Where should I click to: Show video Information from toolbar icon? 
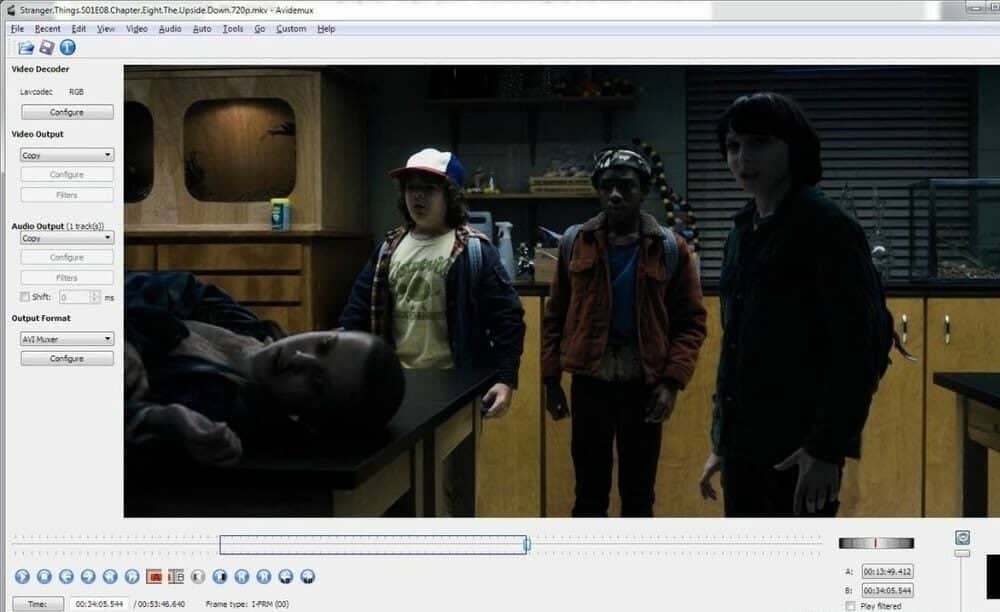[x=68, y=47]
